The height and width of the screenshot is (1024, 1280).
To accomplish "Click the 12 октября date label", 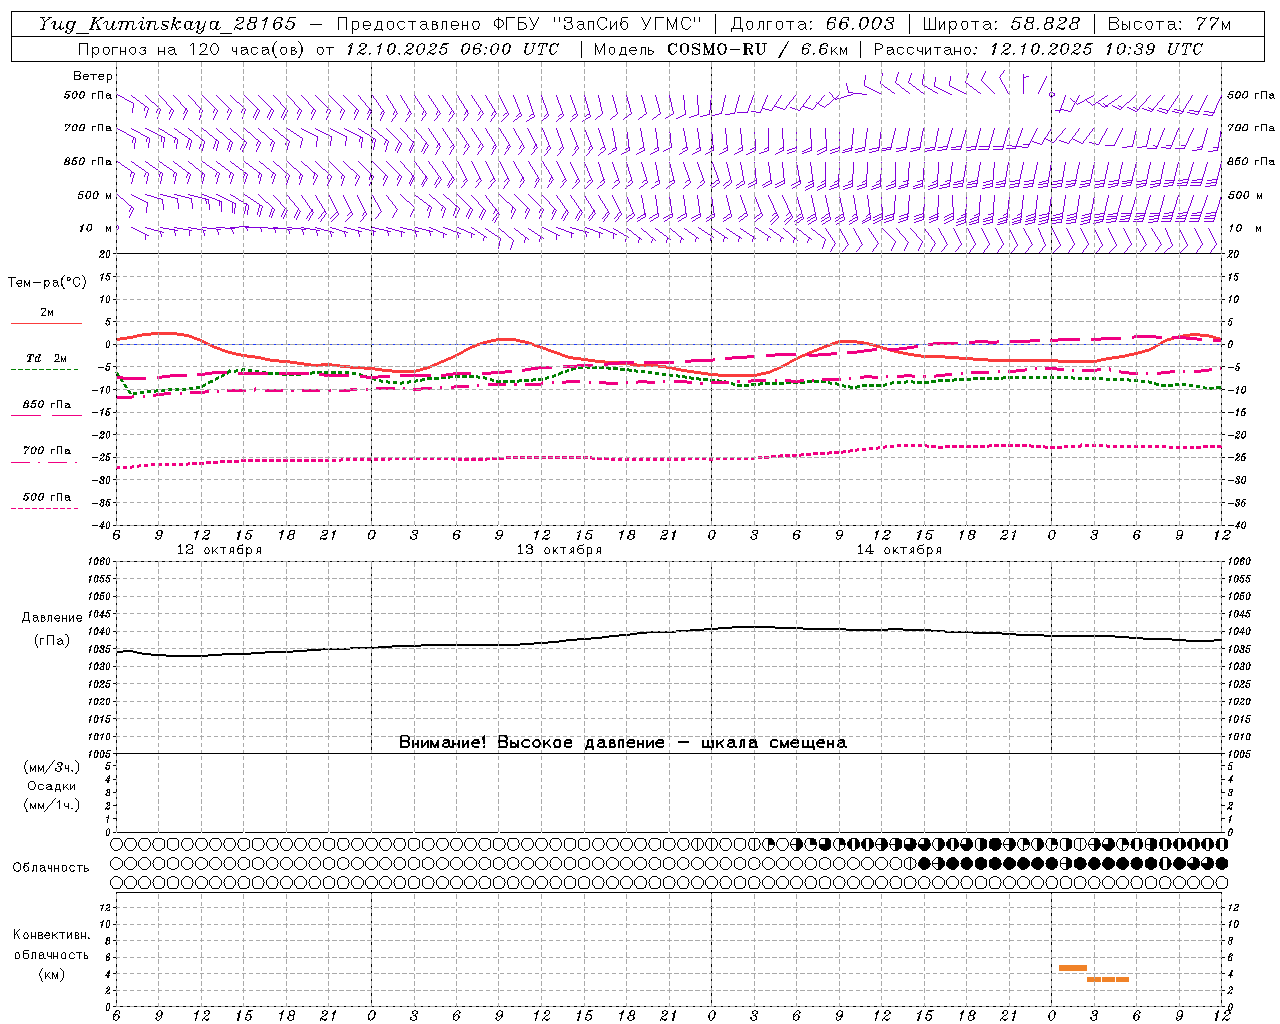I will pyautogui.click(x=219, y=550).
